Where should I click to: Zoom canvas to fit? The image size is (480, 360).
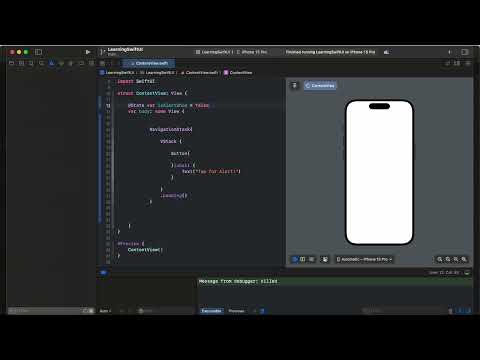coord(456,259)
